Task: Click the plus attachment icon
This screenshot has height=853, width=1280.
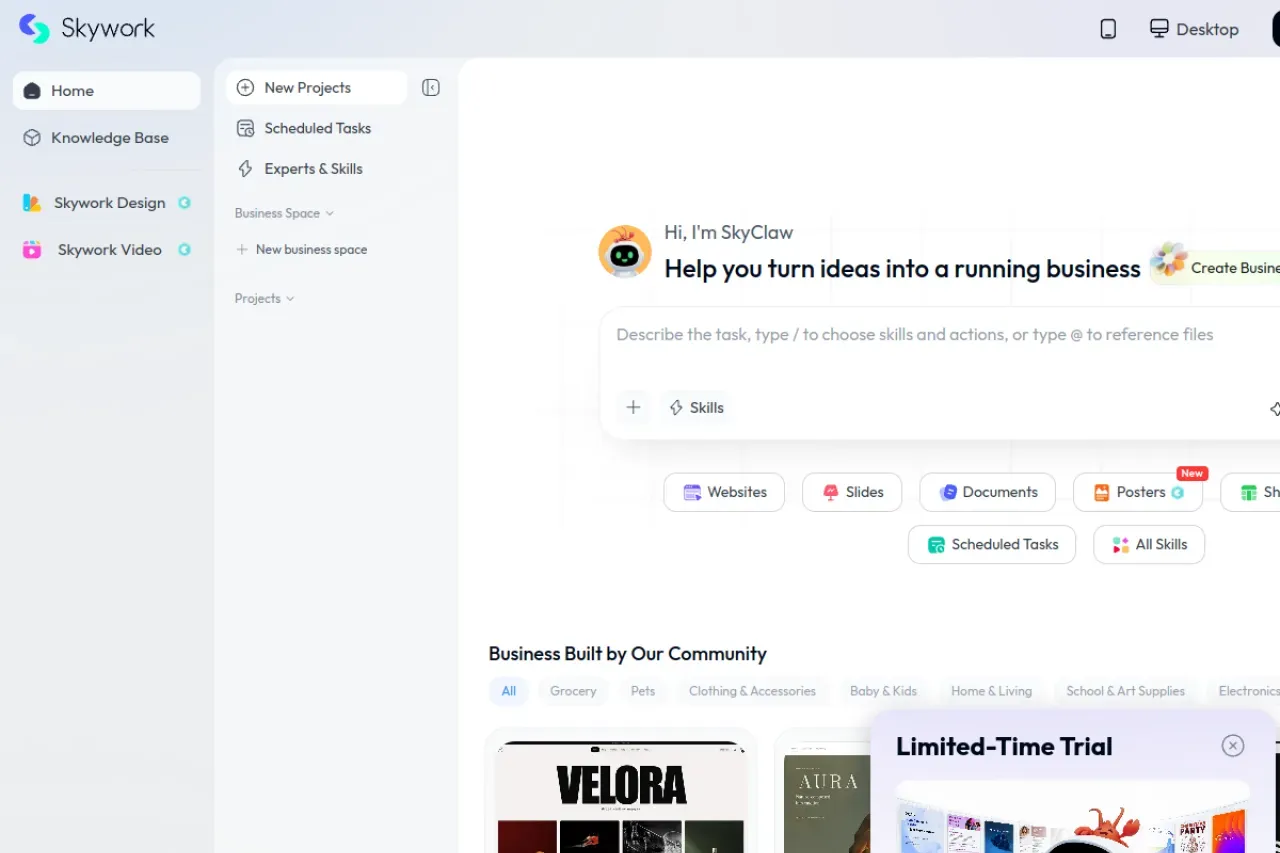Action: pos(633,407)
